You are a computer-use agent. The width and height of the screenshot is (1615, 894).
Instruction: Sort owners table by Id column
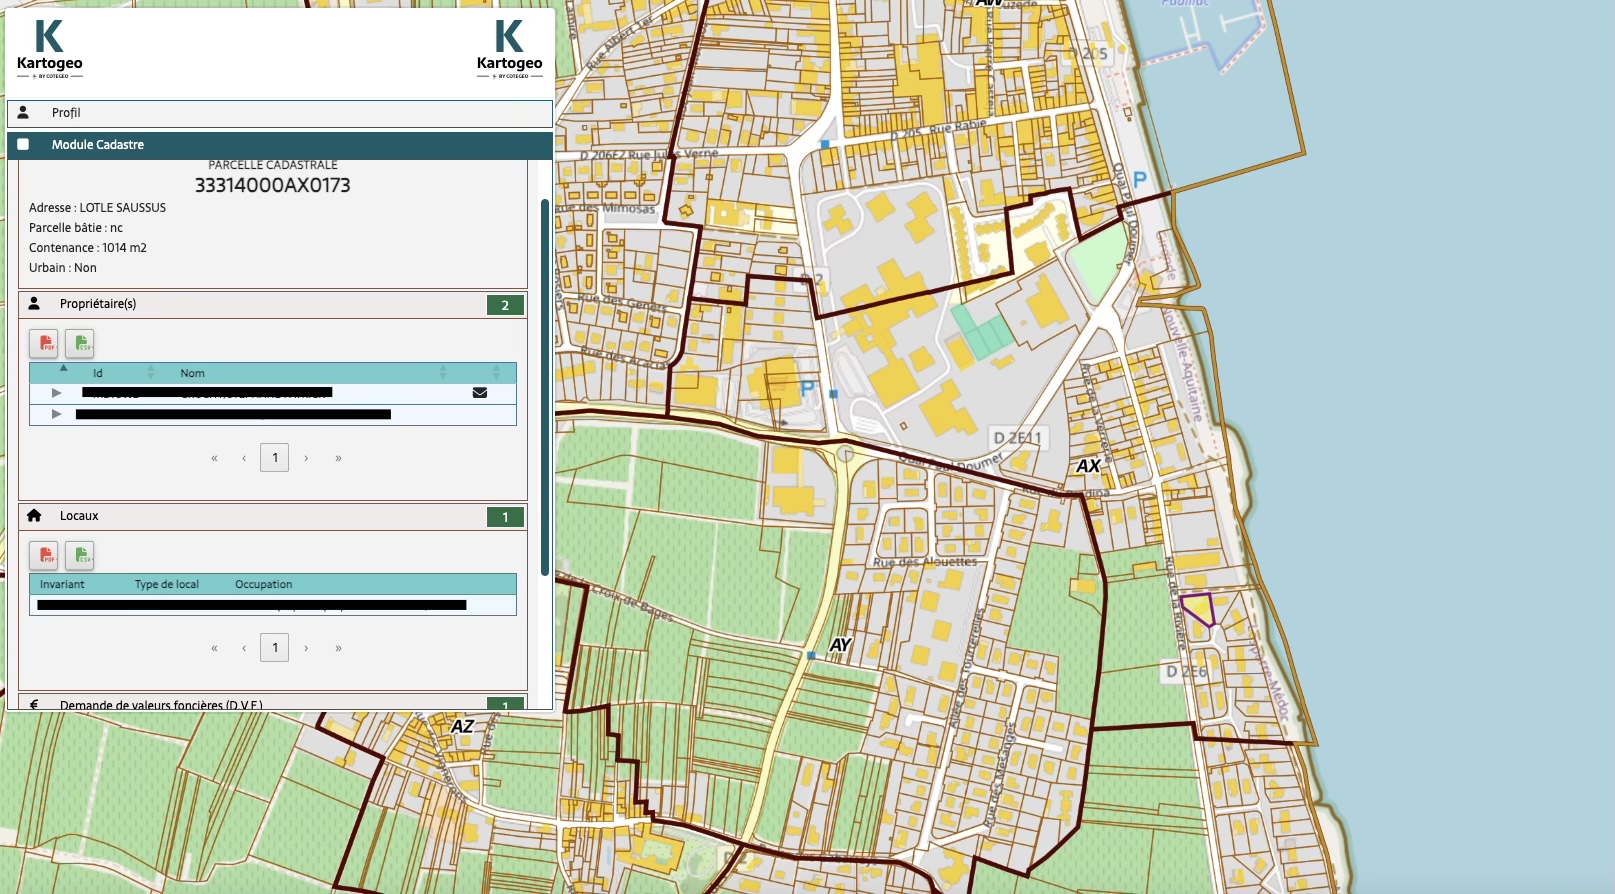click(x=98, y=373)
